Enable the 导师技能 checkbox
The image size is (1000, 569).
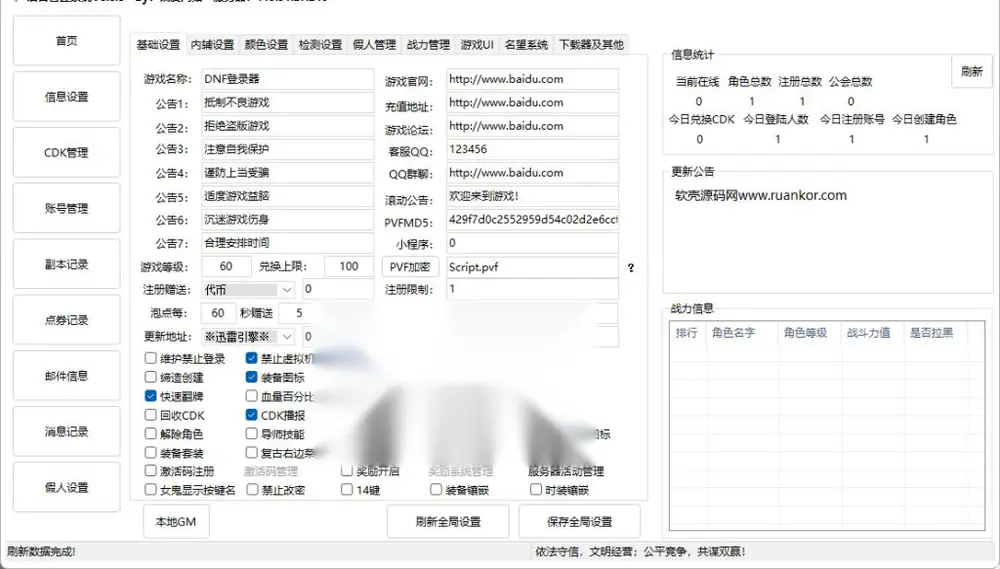click(251, 434)
